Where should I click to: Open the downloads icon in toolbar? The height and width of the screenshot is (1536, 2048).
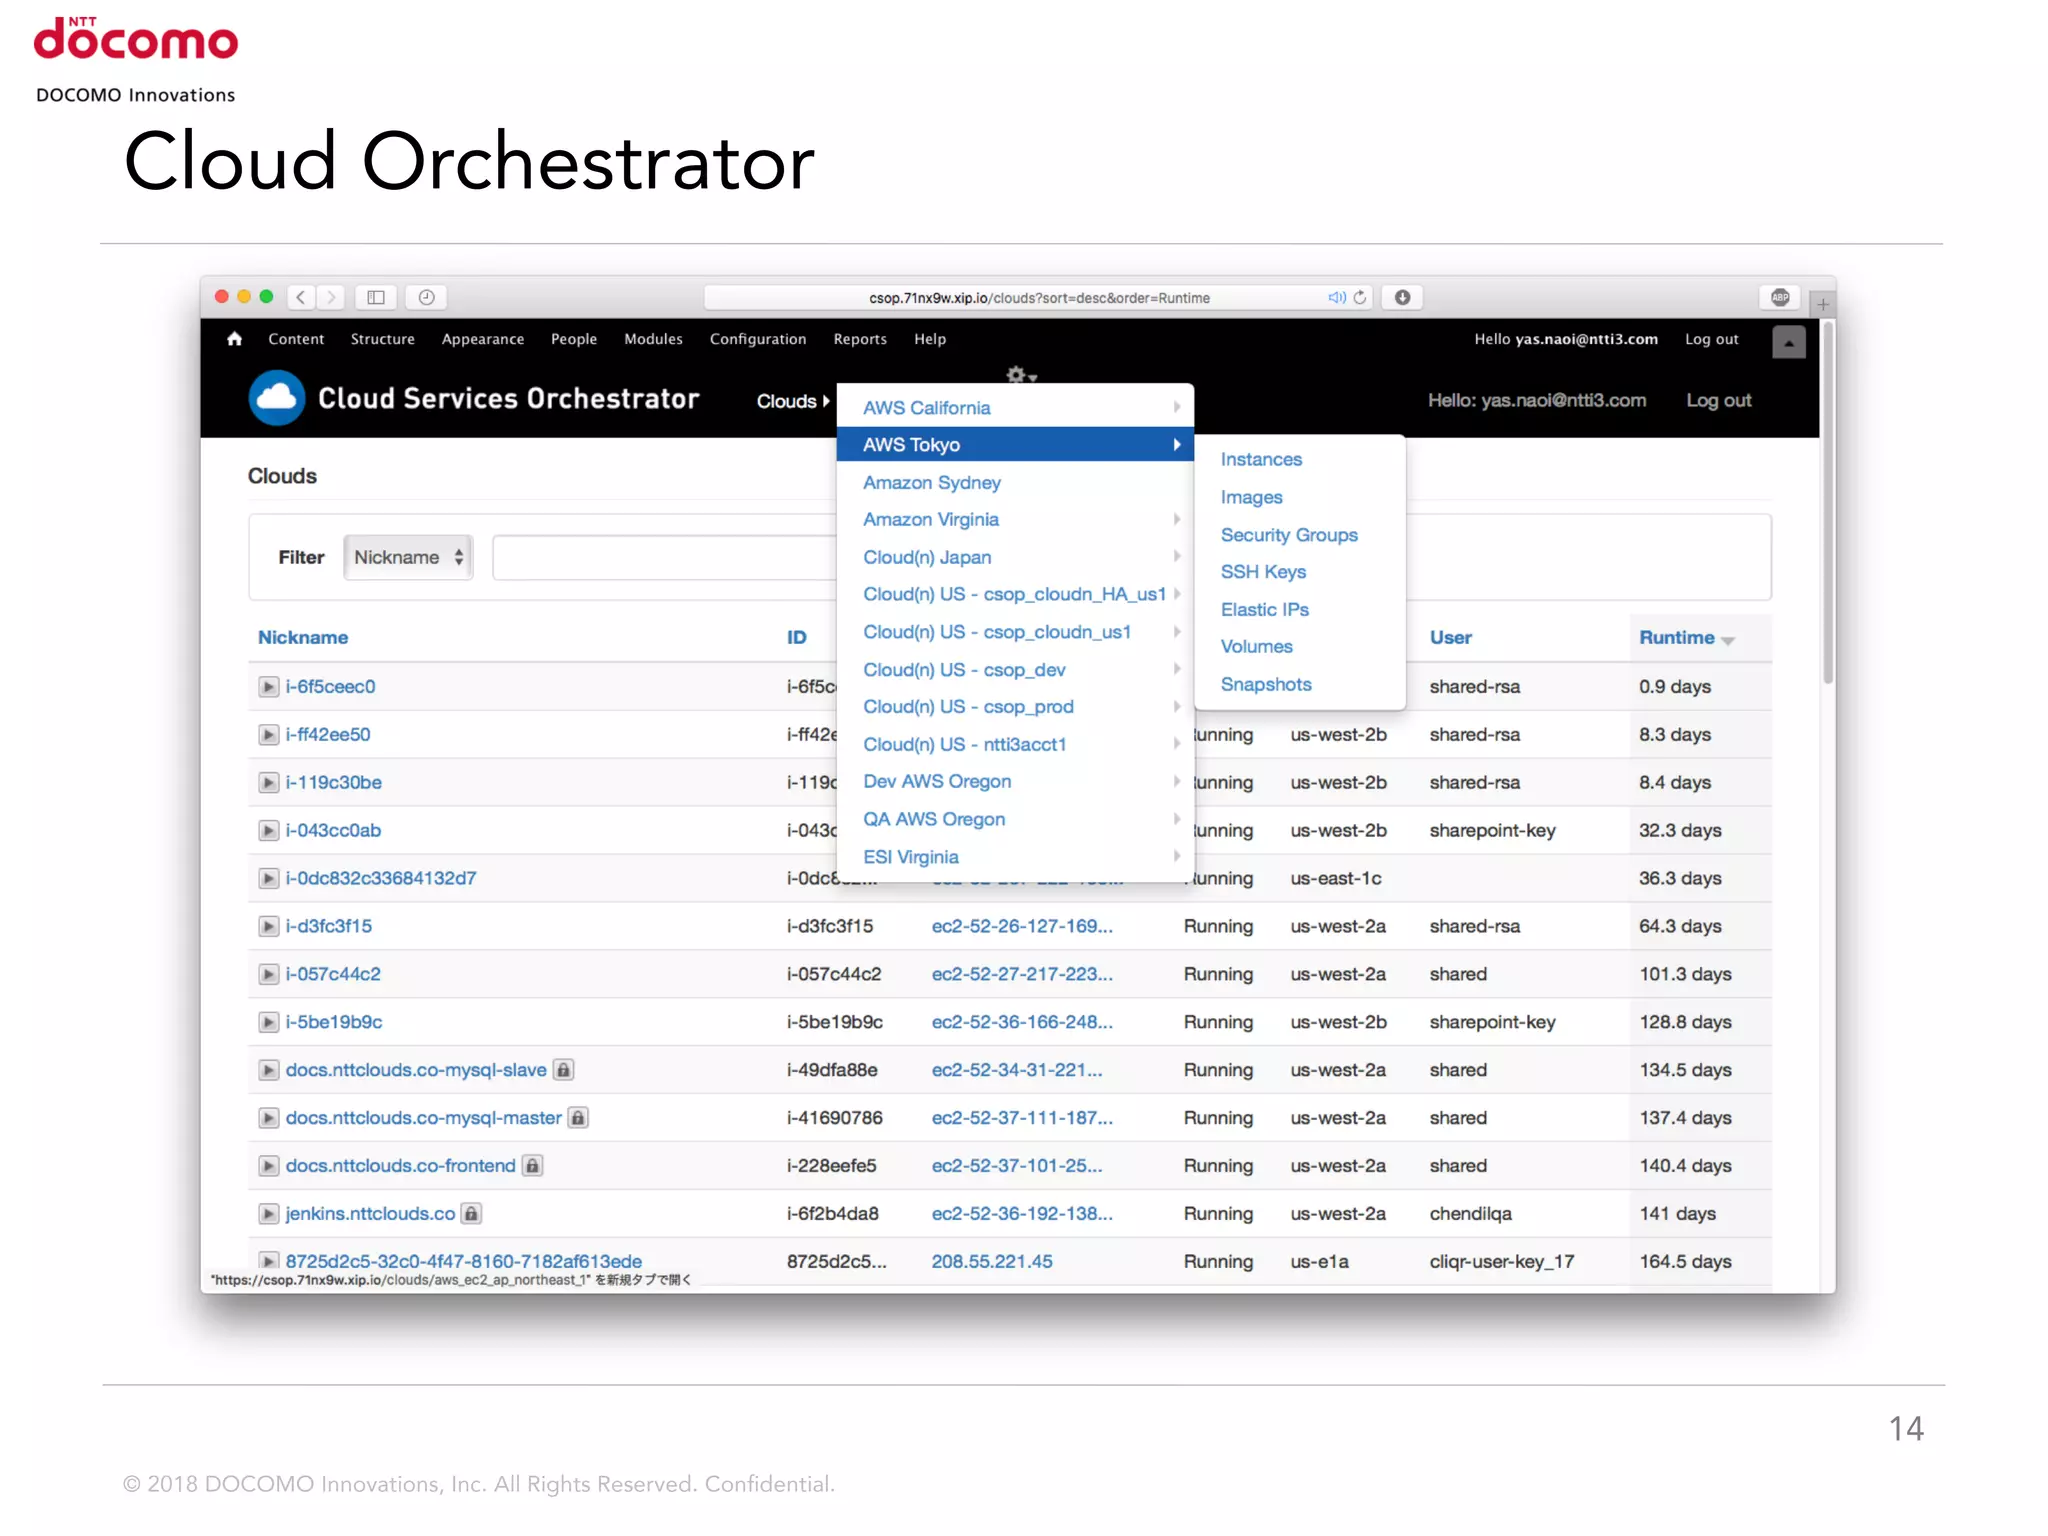click(1403, 297)
